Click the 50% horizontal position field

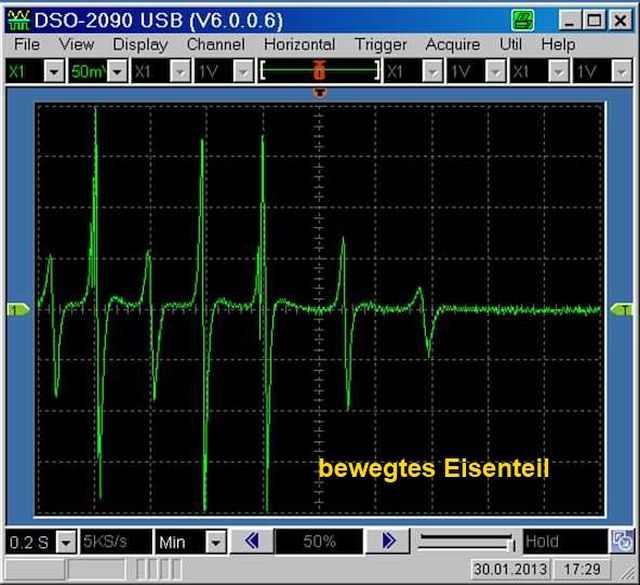coord(320,541)
